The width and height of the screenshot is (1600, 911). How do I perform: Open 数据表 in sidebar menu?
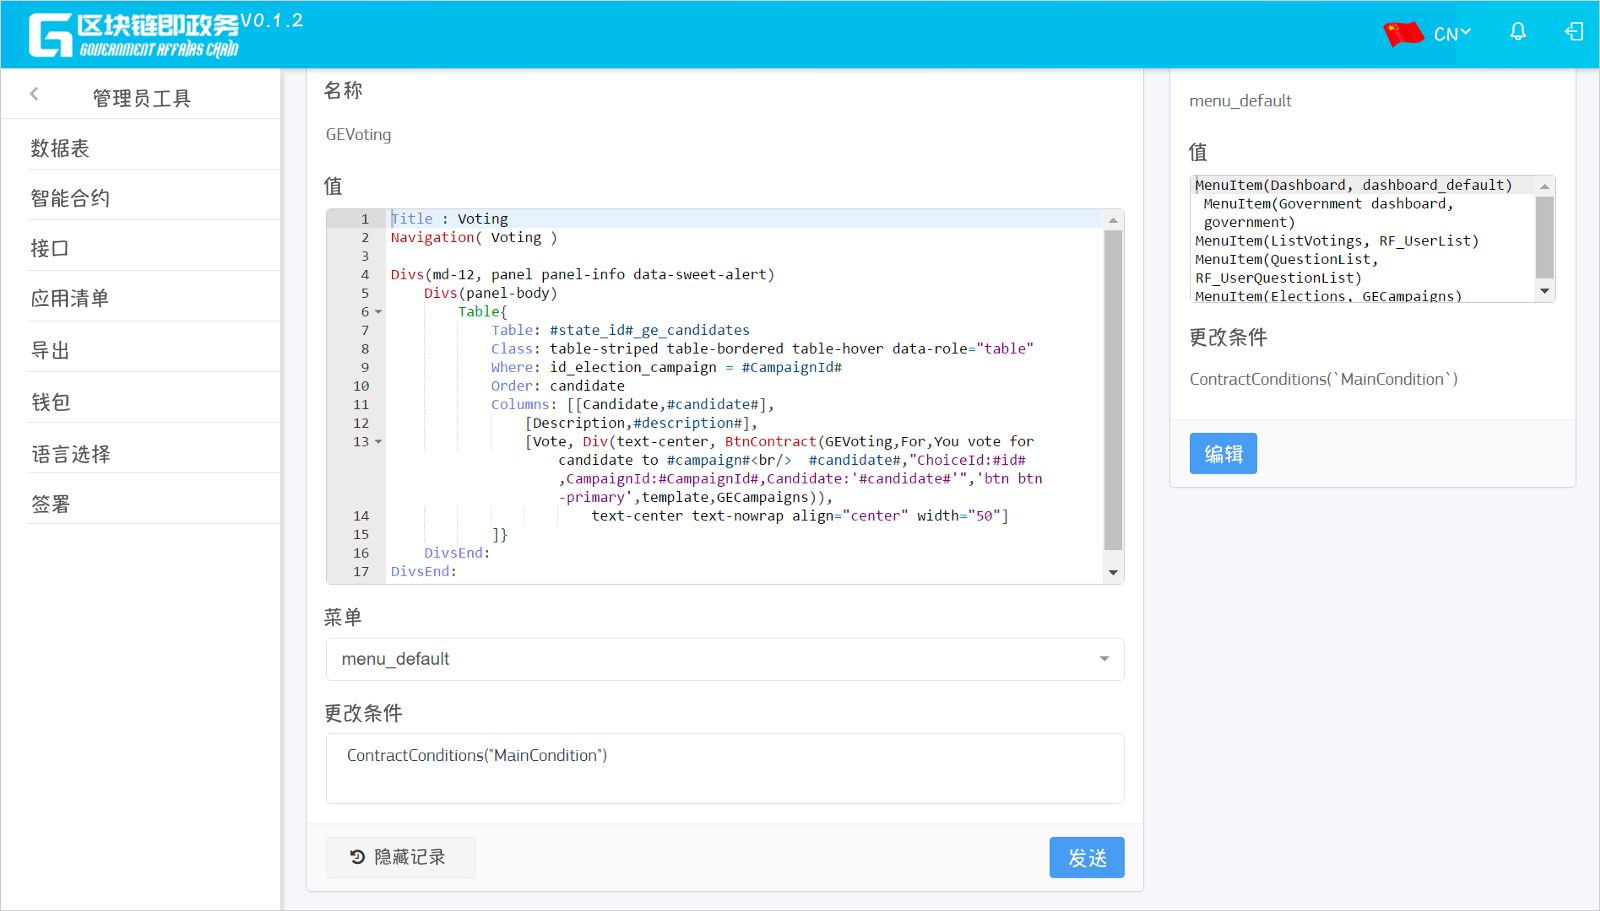click(x=60, y=149)
